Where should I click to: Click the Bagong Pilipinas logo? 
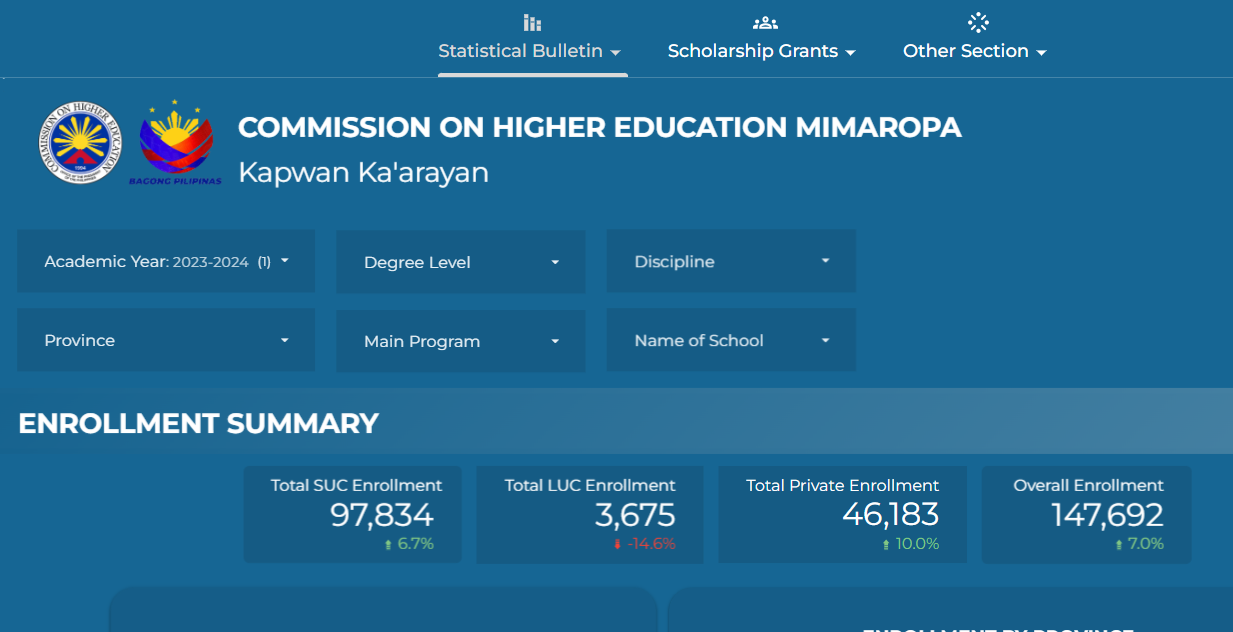coord(176,142)
